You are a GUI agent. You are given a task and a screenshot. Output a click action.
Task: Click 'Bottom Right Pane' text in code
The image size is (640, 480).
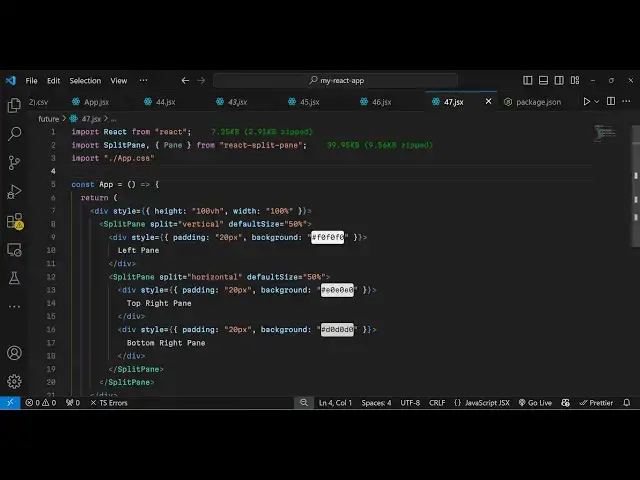coord(166,343)
